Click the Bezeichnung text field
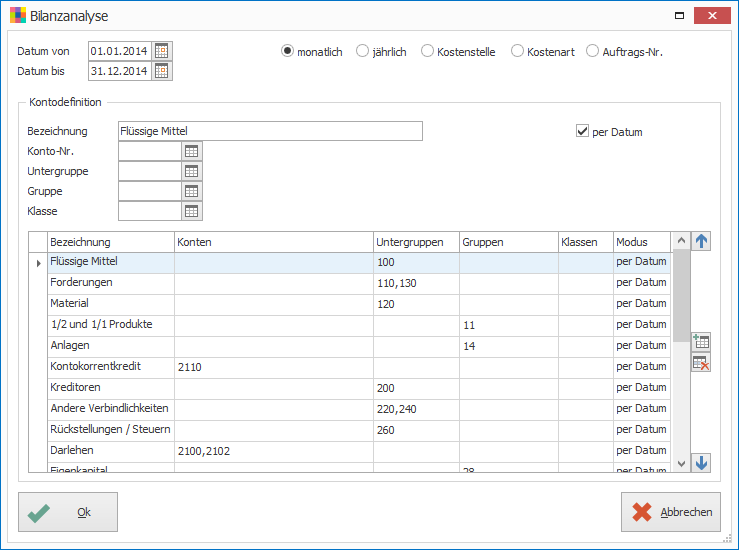 tap(270, 131)
